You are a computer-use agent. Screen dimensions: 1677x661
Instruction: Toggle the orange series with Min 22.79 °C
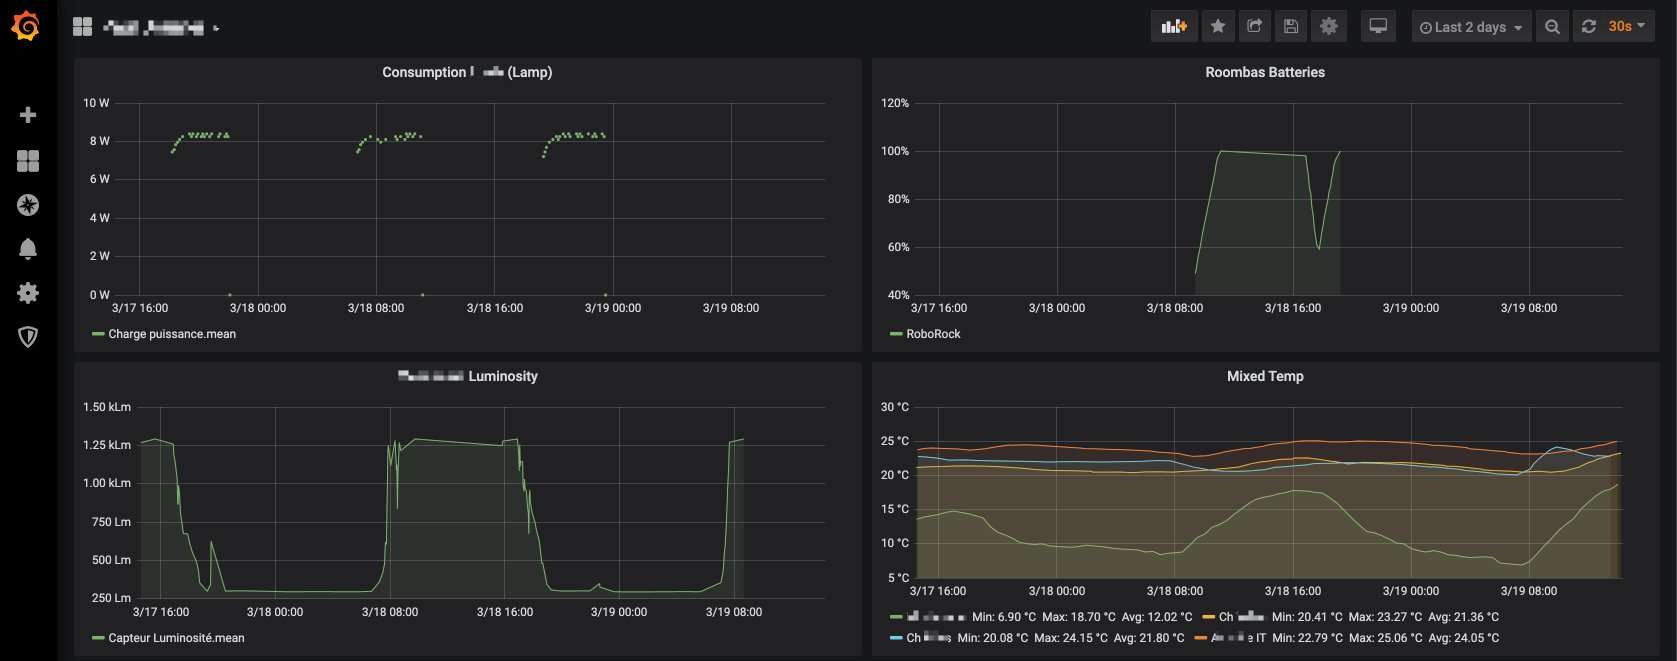(x=1238, y=638)
